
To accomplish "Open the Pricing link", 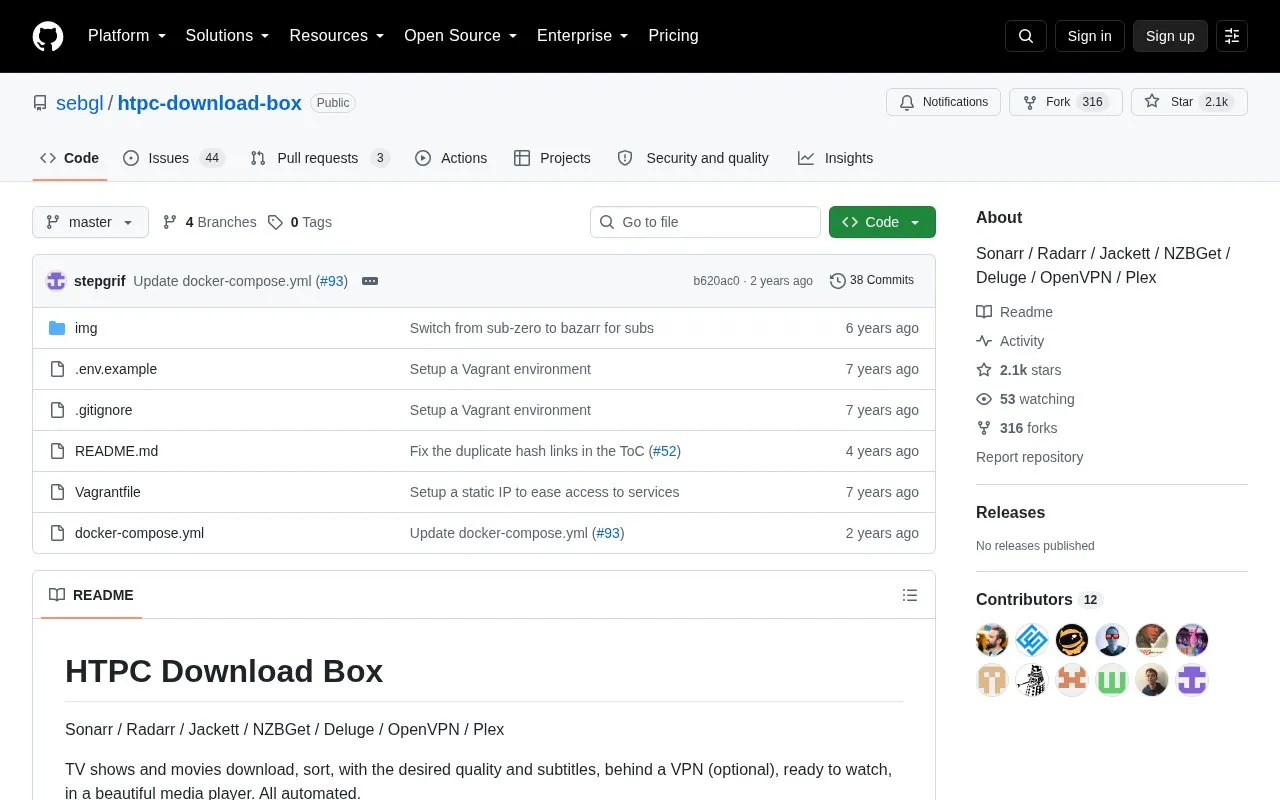I will tap(673, 36).
